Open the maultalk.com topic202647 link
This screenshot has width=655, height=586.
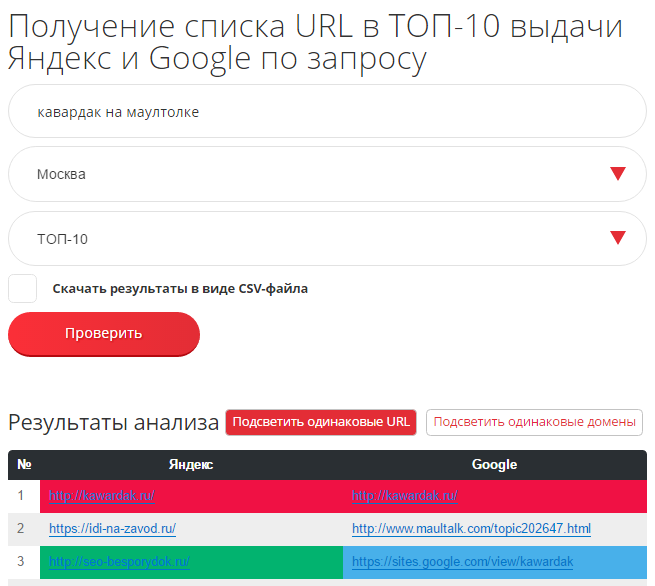click(x=472, y=529)
